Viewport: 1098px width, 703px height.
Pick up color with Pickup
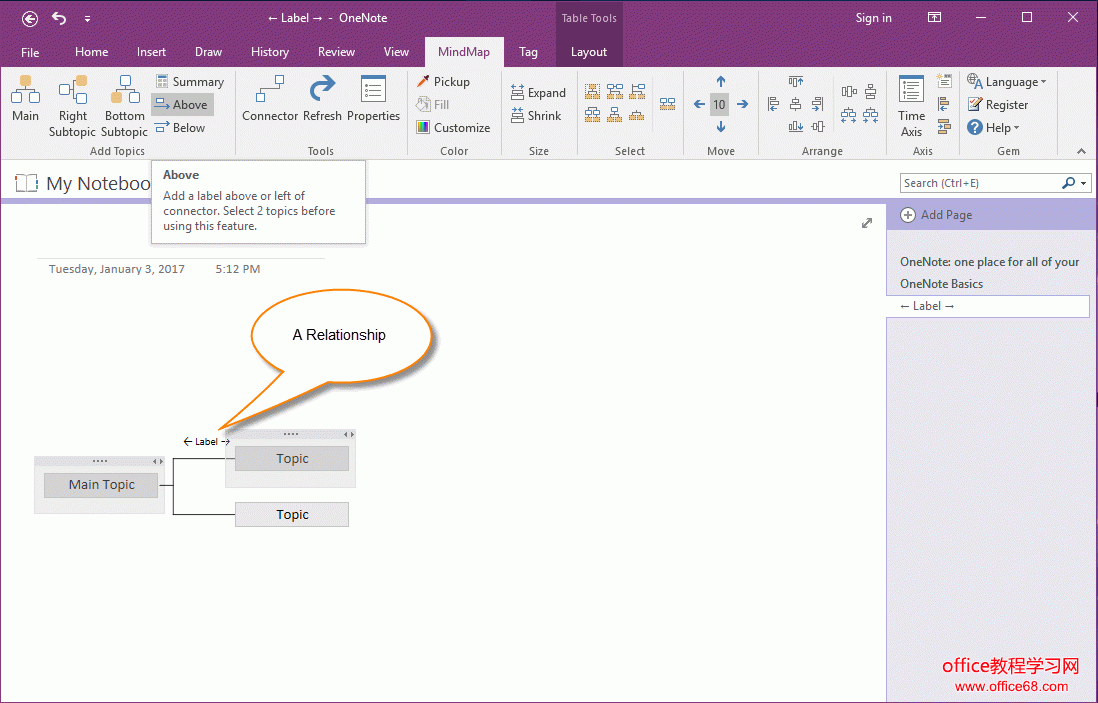tap(443, 82)
